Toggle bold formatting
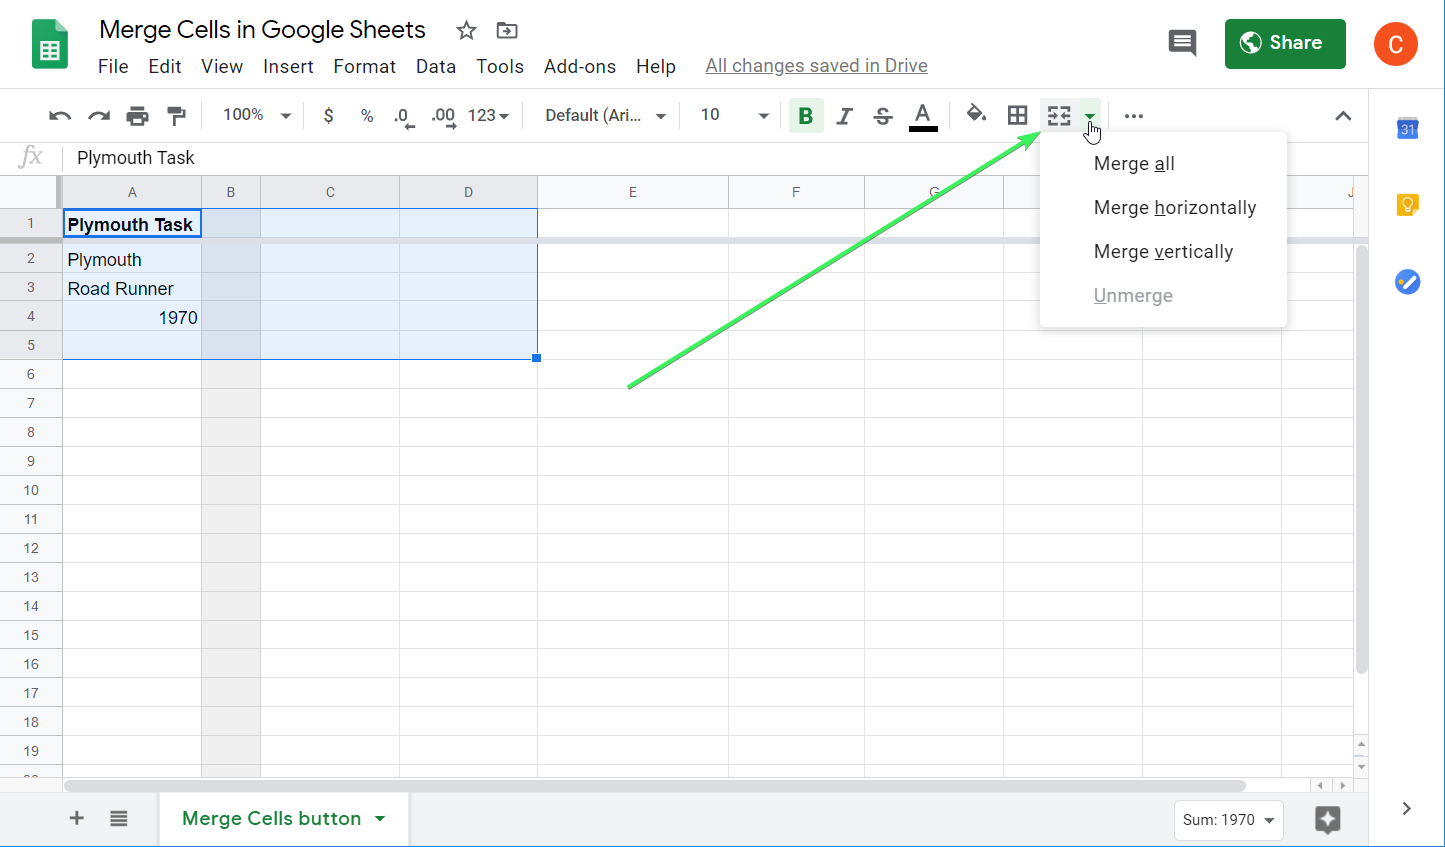1445x847 pixels. tap(806, 115)
